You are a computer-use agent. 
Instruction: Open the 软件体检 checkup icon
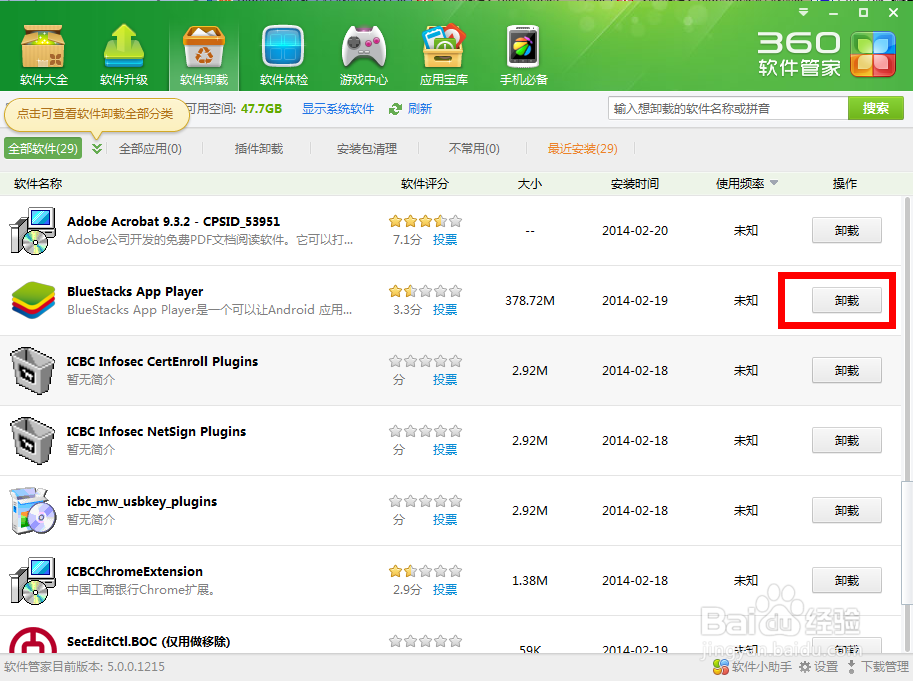[x=284, y=55]
